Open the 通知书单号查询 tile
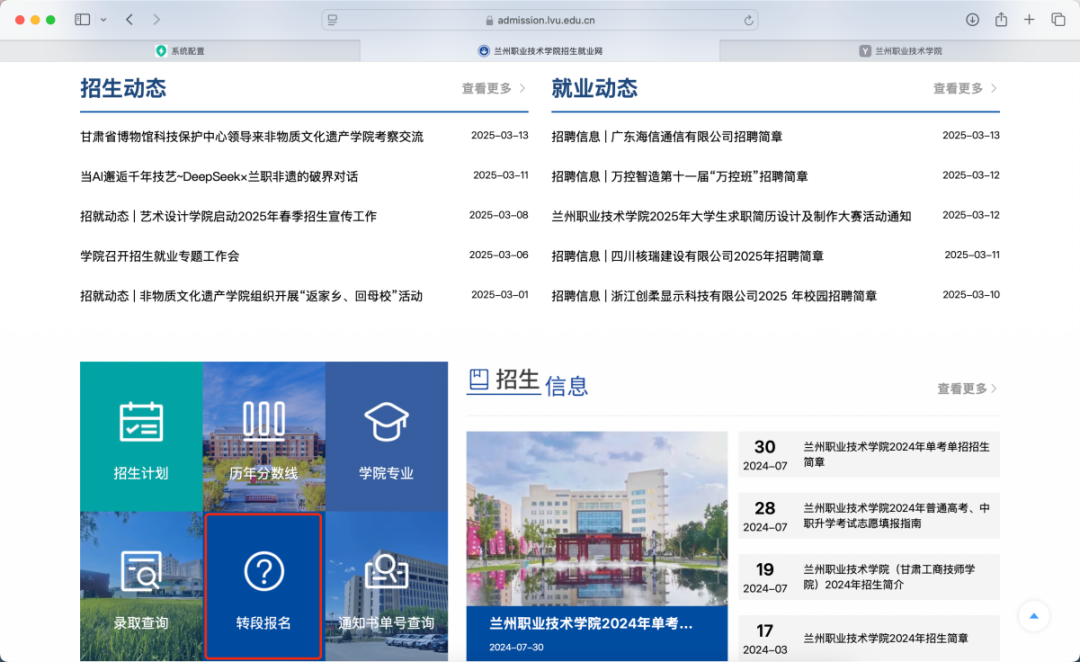The image size is (1080, 662). click(386, 586)
